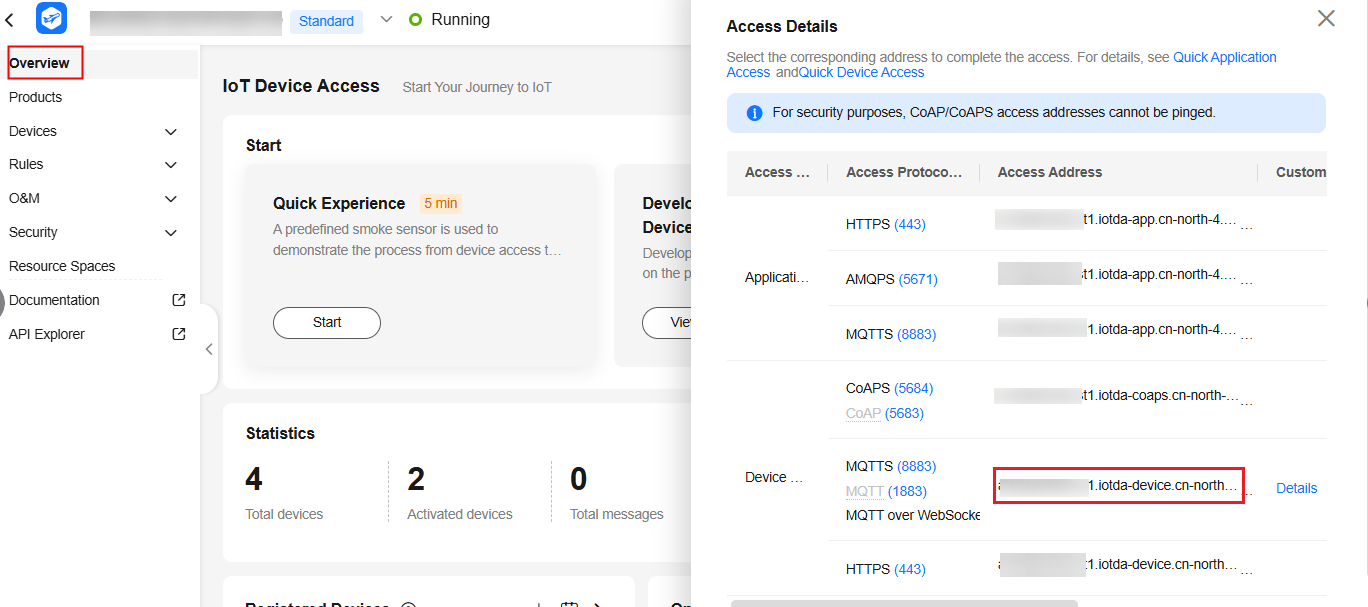1368x607 pixels.
Task: Expand the Rules submenu
Action: pyautogui.click(x=171, y=165)
